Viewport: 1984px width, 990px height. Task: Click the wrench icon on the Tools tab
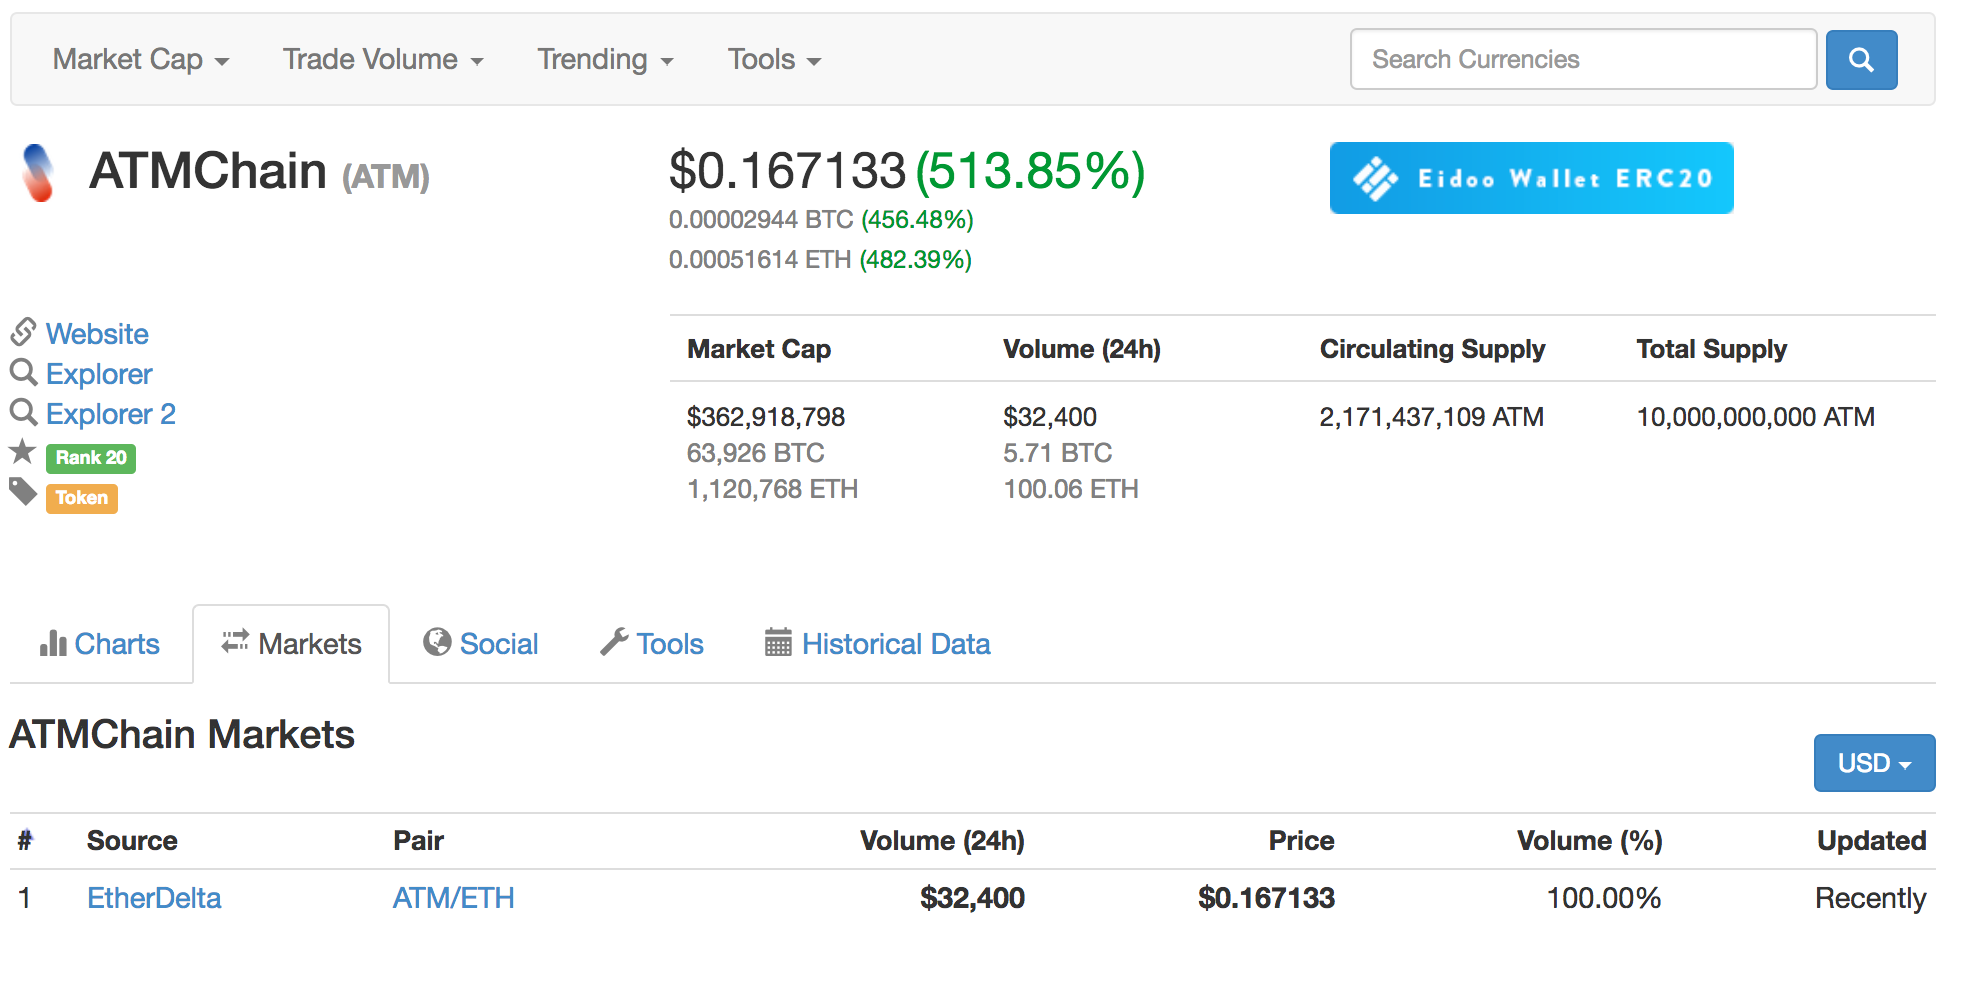tap(614, 642)
